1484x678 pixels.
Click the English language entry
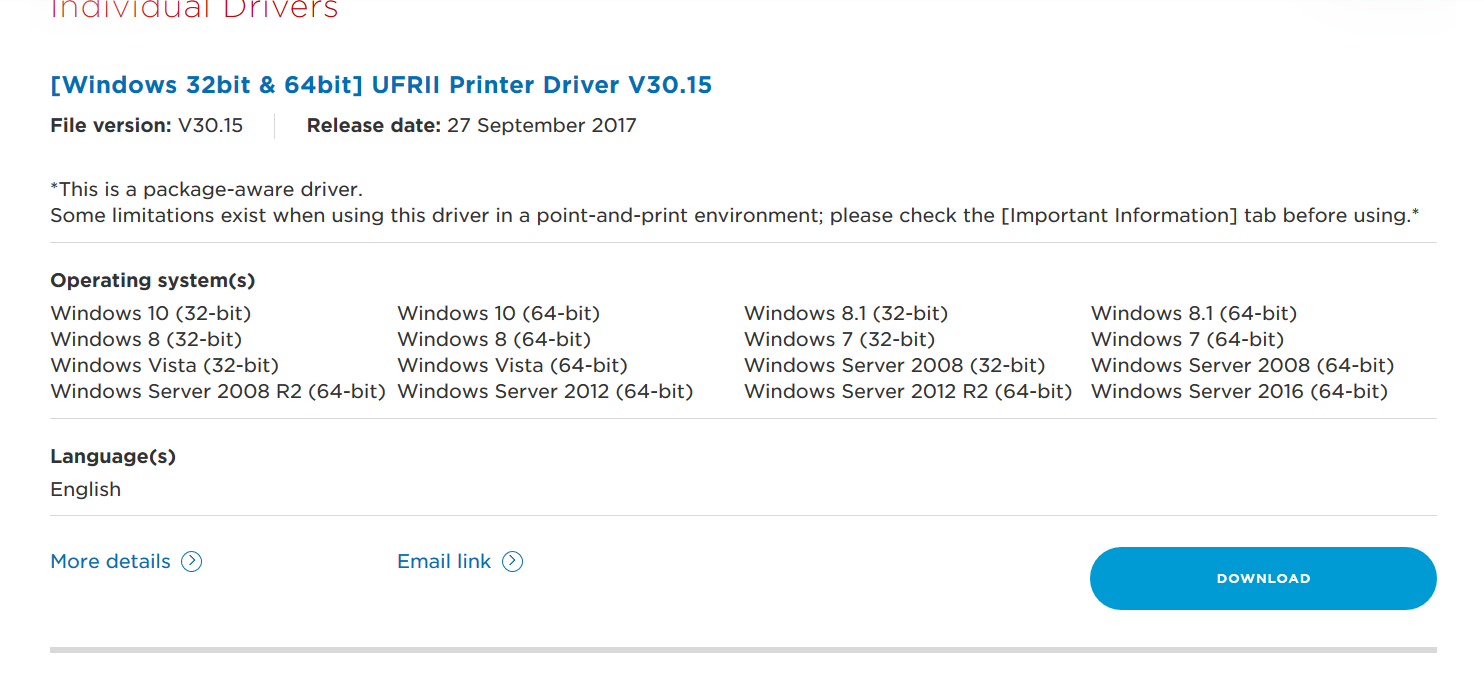click(x=86, y=489)
